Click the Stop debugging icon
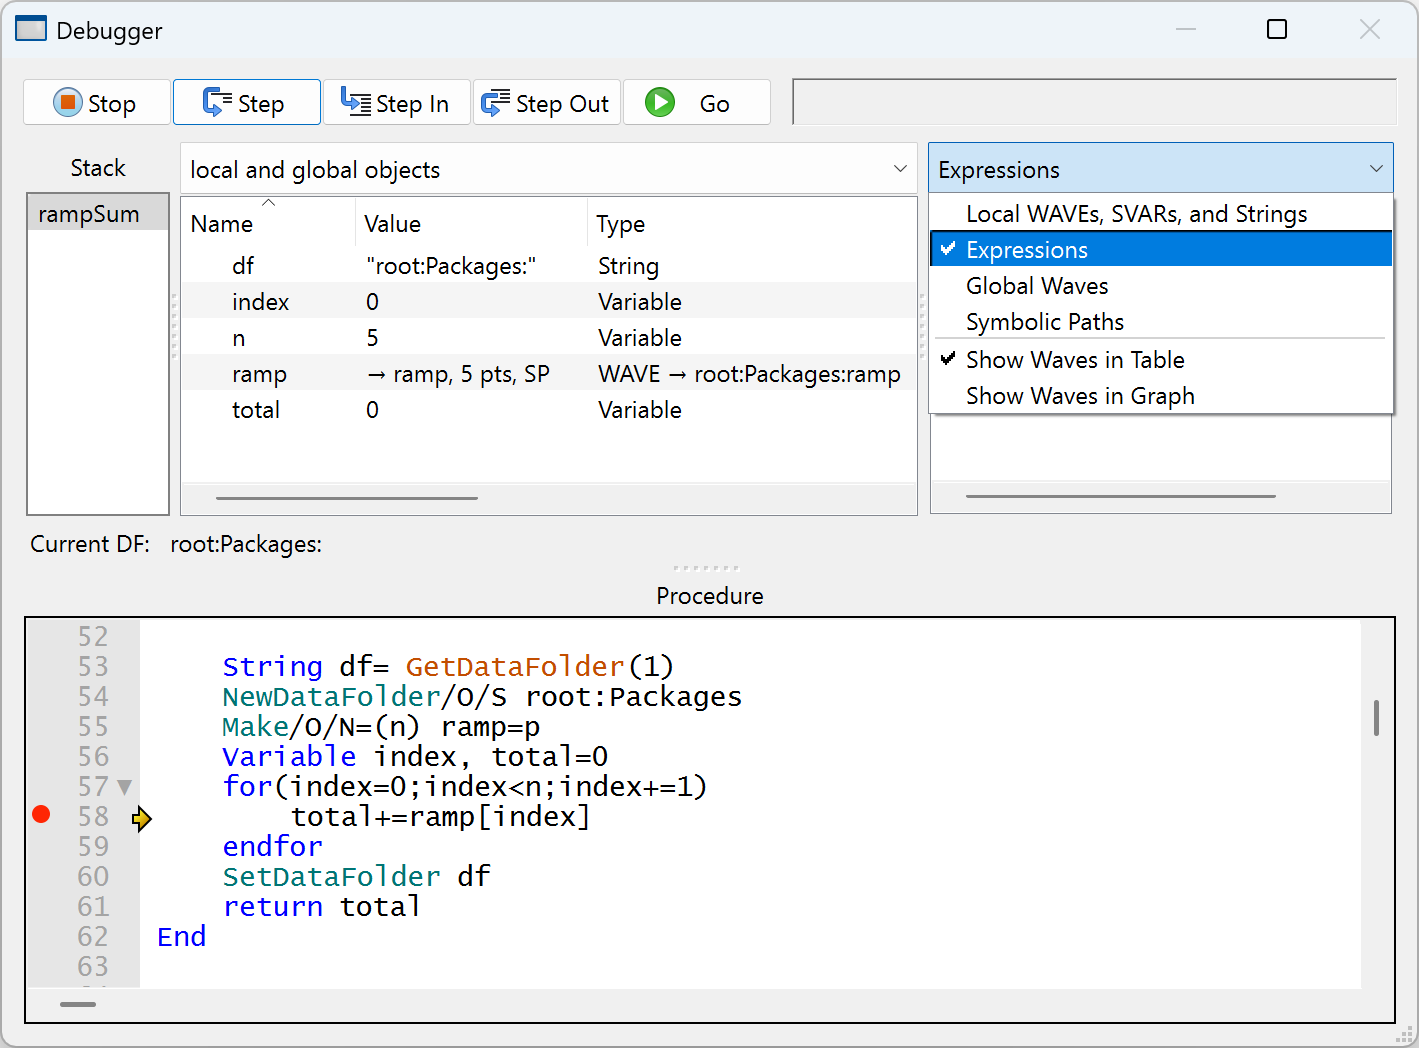 tap(67, 103)
